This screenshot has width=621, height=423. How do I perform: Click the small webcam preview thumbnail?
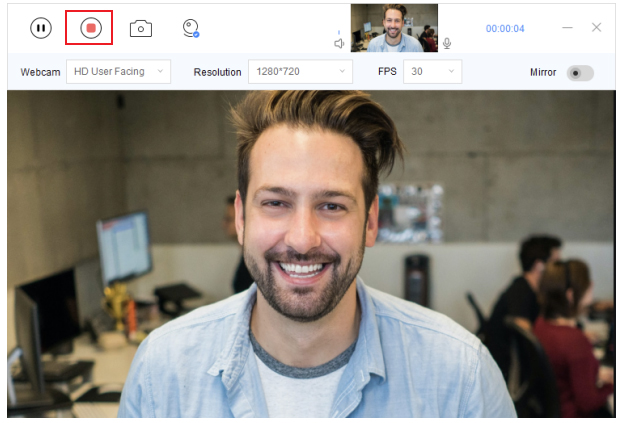pyautogui.click(x=394, y=28)
